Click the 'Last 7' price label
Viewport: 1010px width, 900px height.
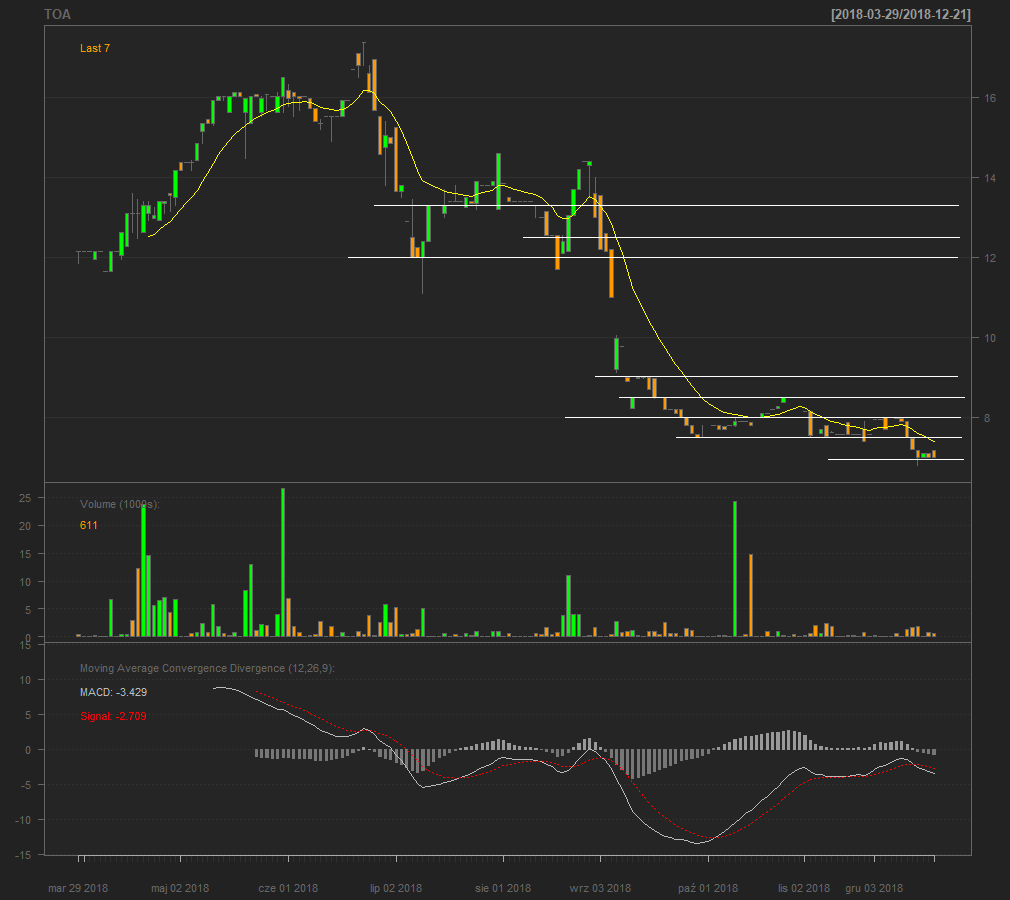tap(95, 48)
